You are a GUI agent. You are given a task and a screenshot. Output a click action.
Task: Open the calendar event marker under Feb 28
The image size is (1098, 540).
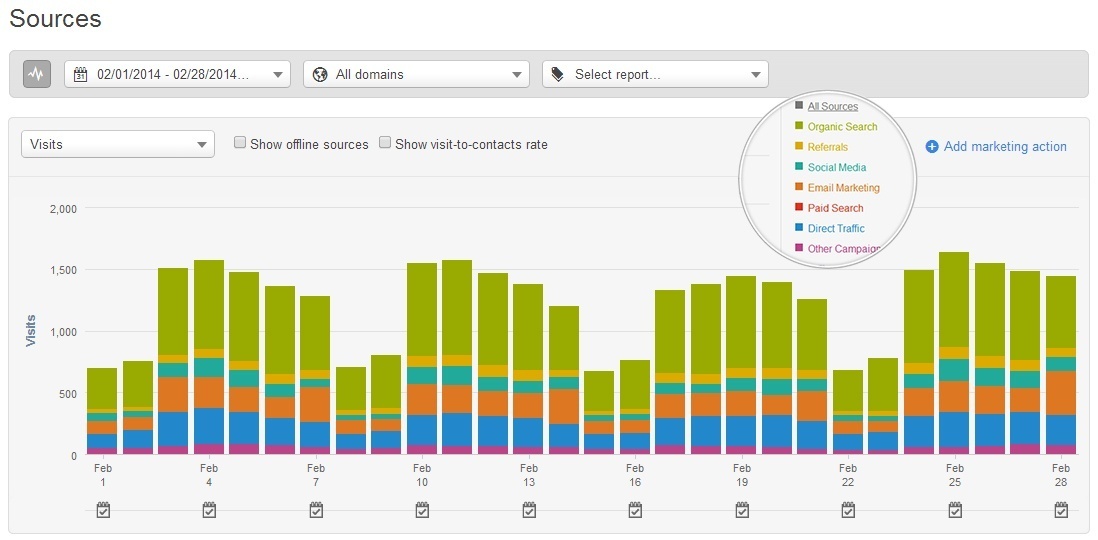point(1062,510)
